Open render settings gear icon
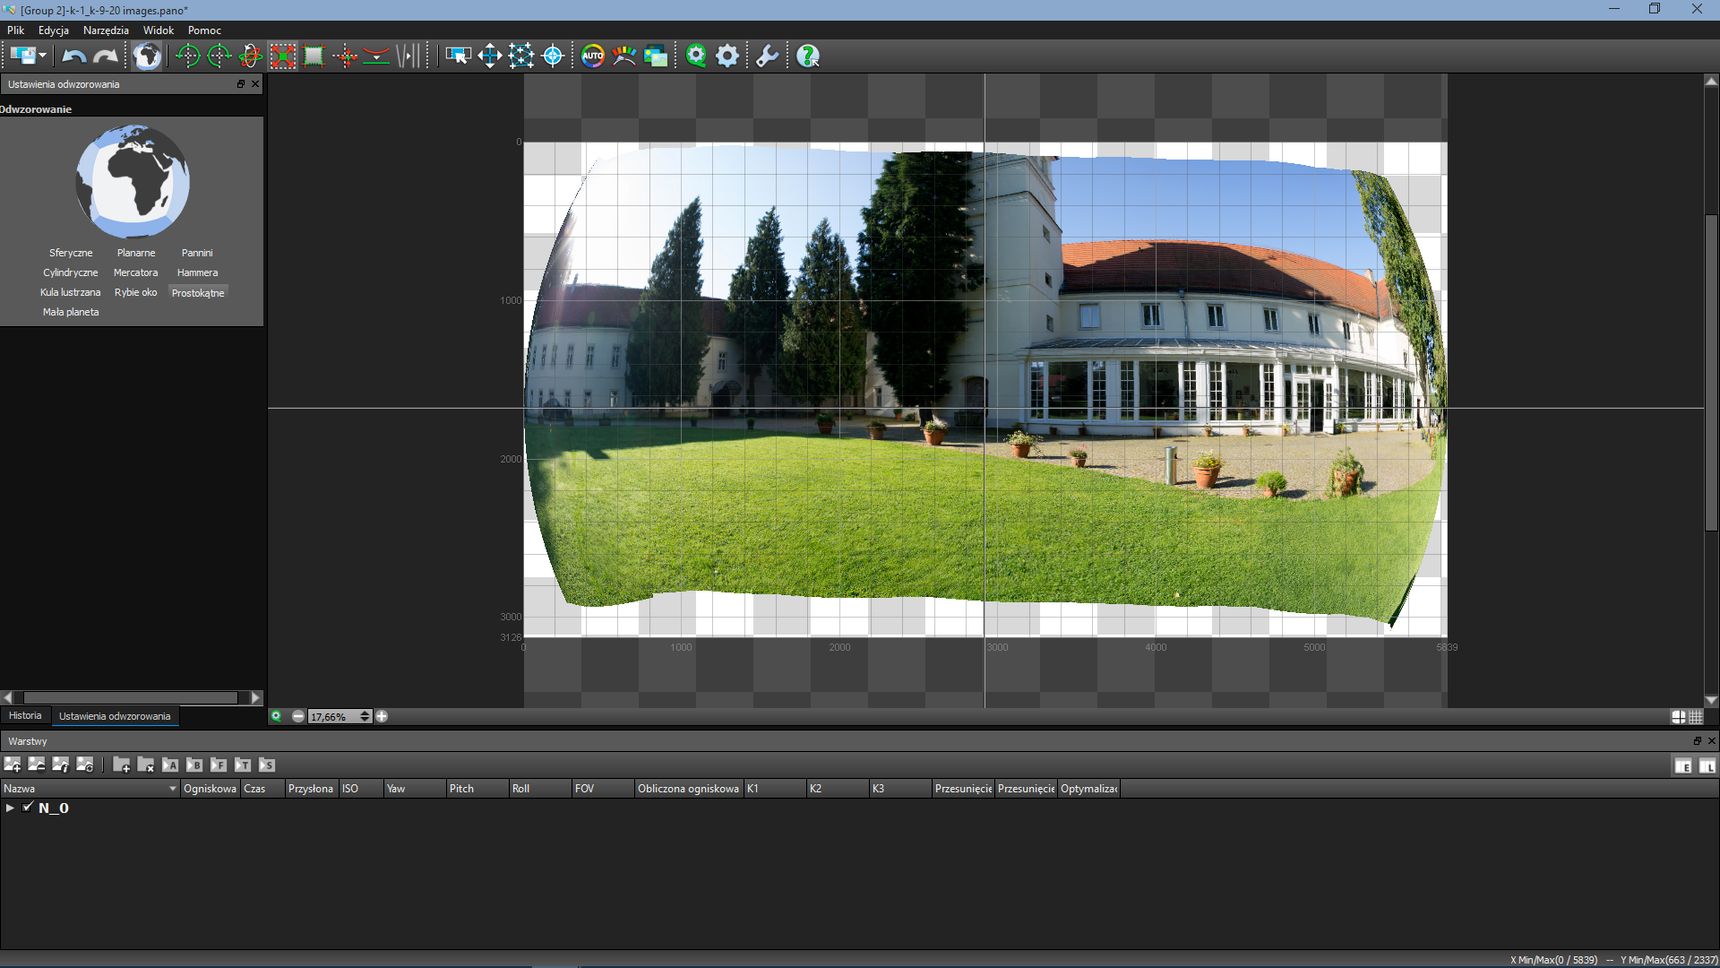This screenshot has height=968, width=1720. 728,56
